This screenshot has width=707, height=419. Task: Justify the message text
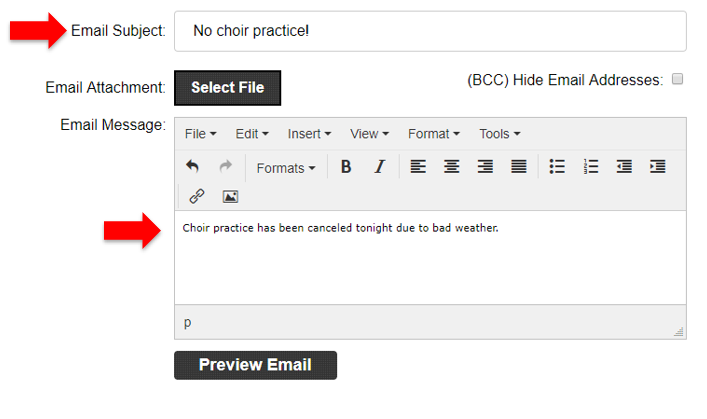[519, 167]
